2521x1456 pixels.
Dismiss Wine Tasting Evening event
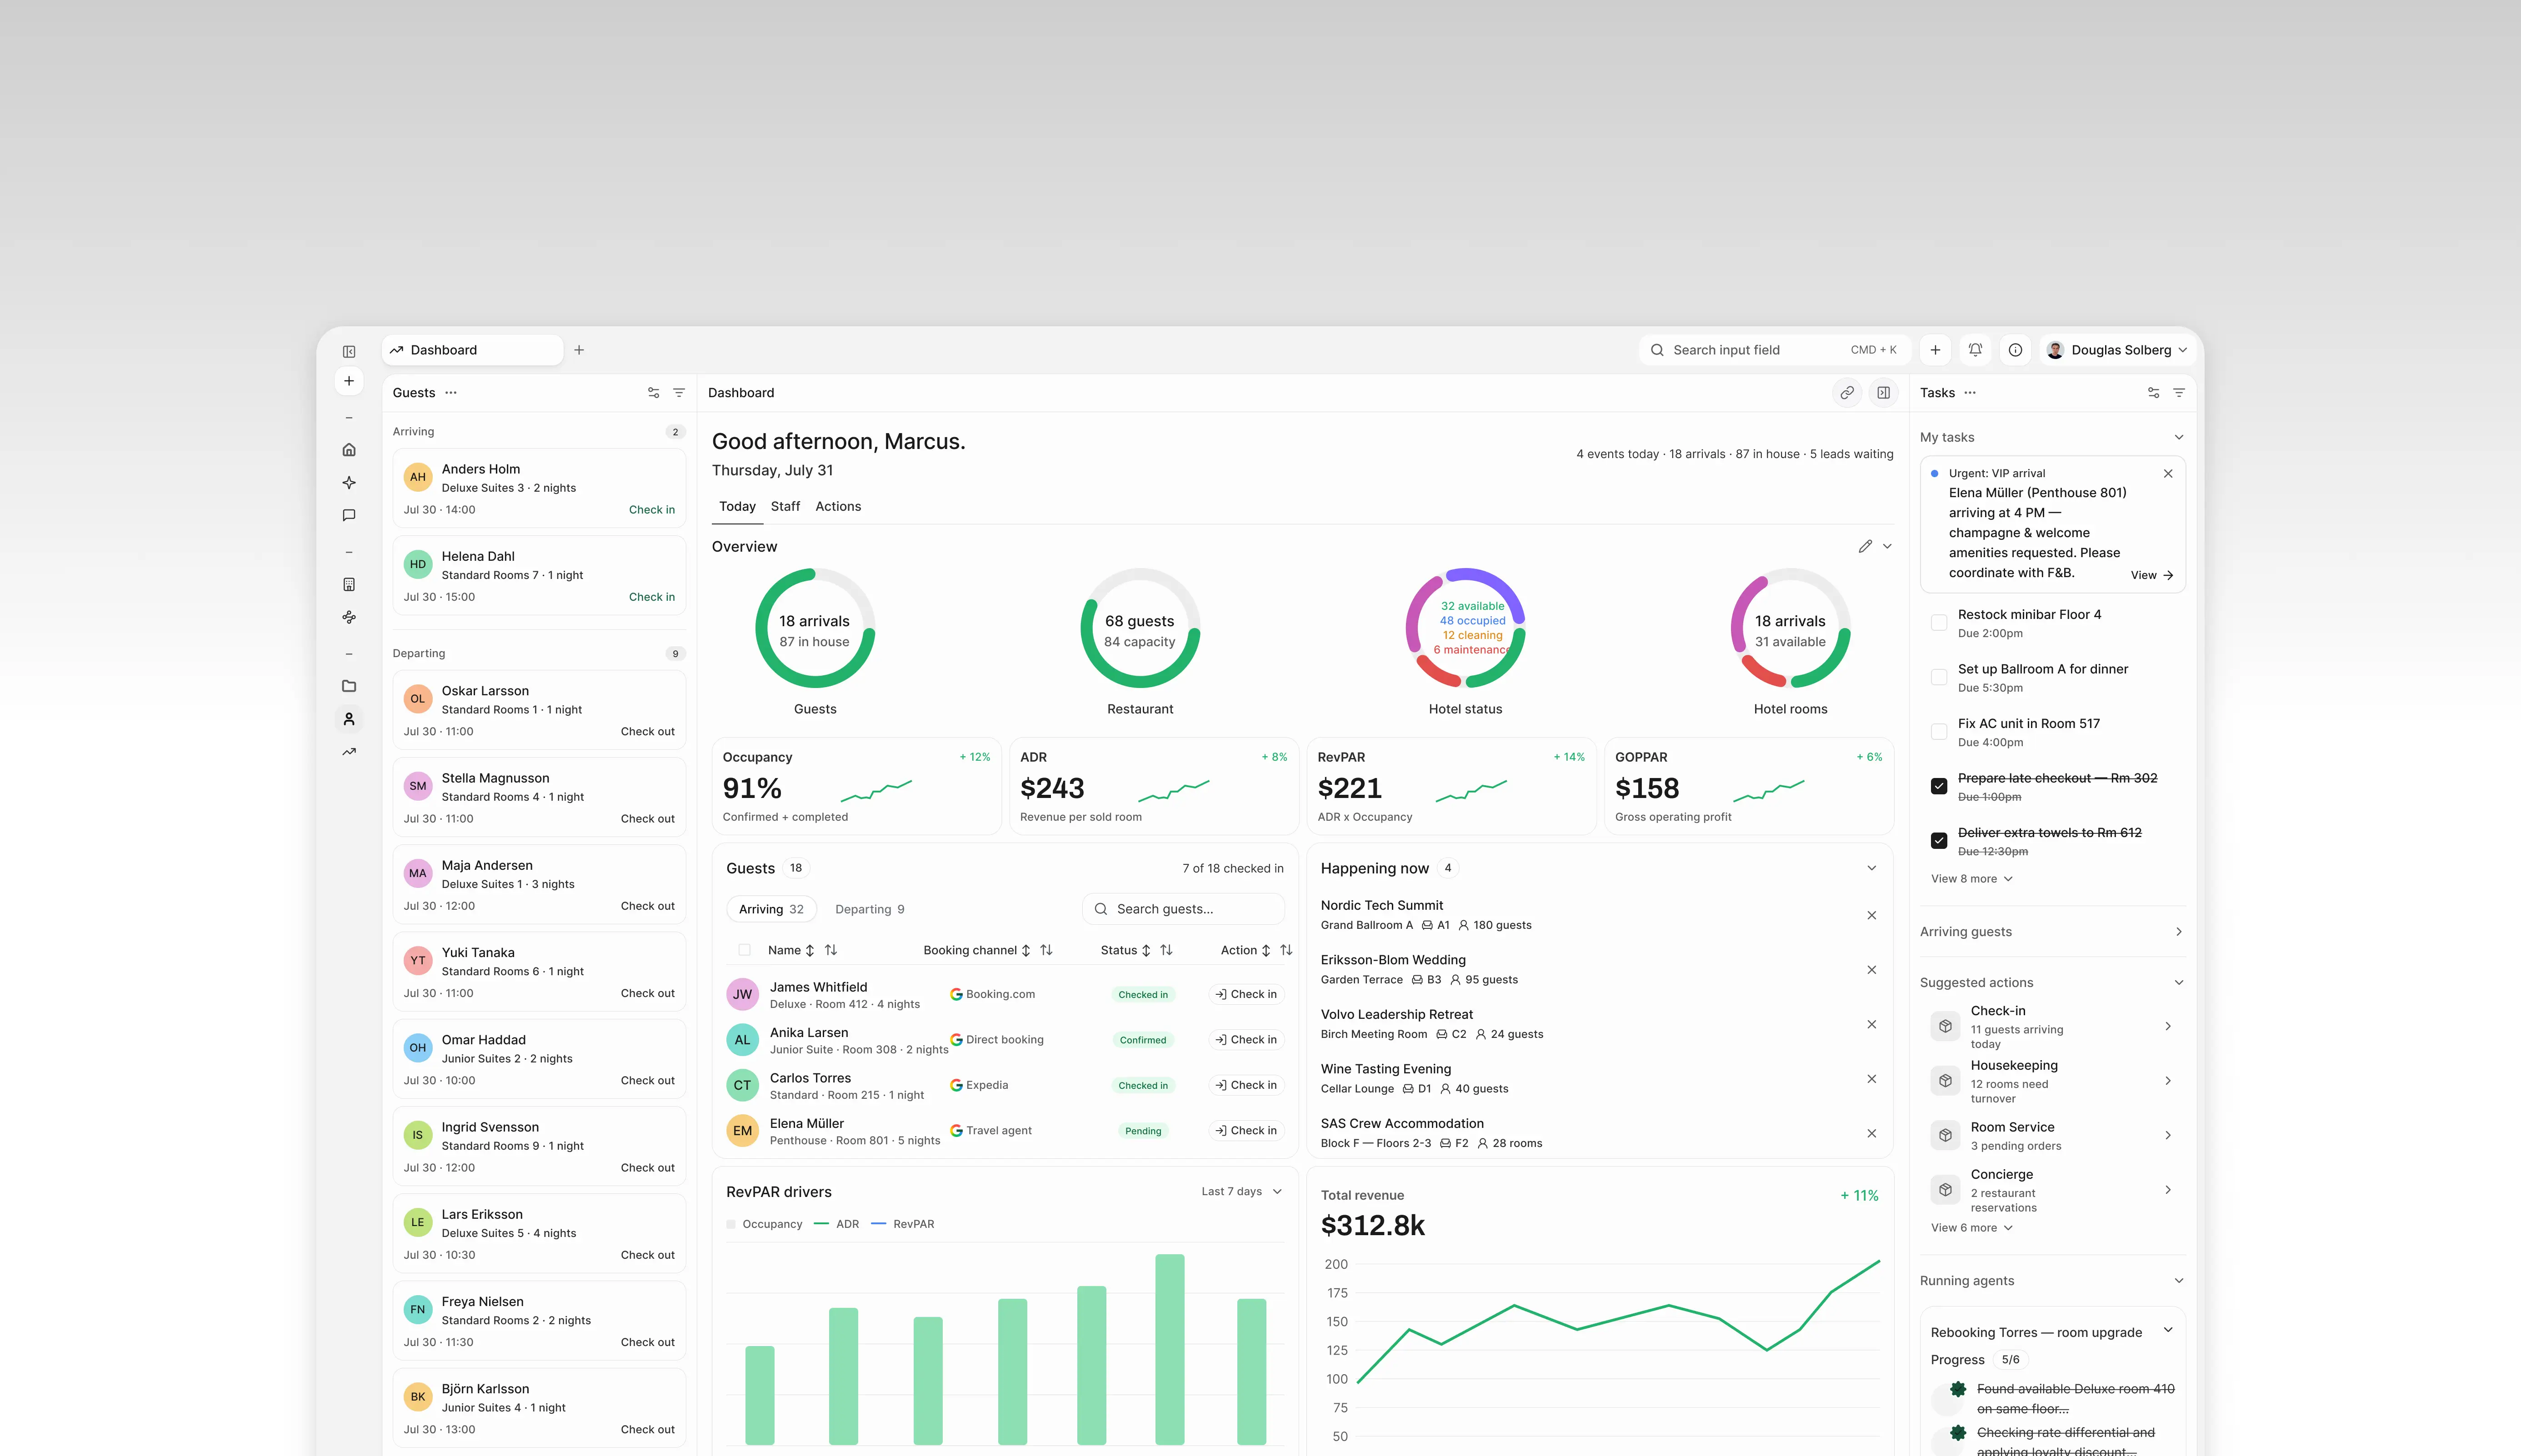click(x=1871, y=1079)
